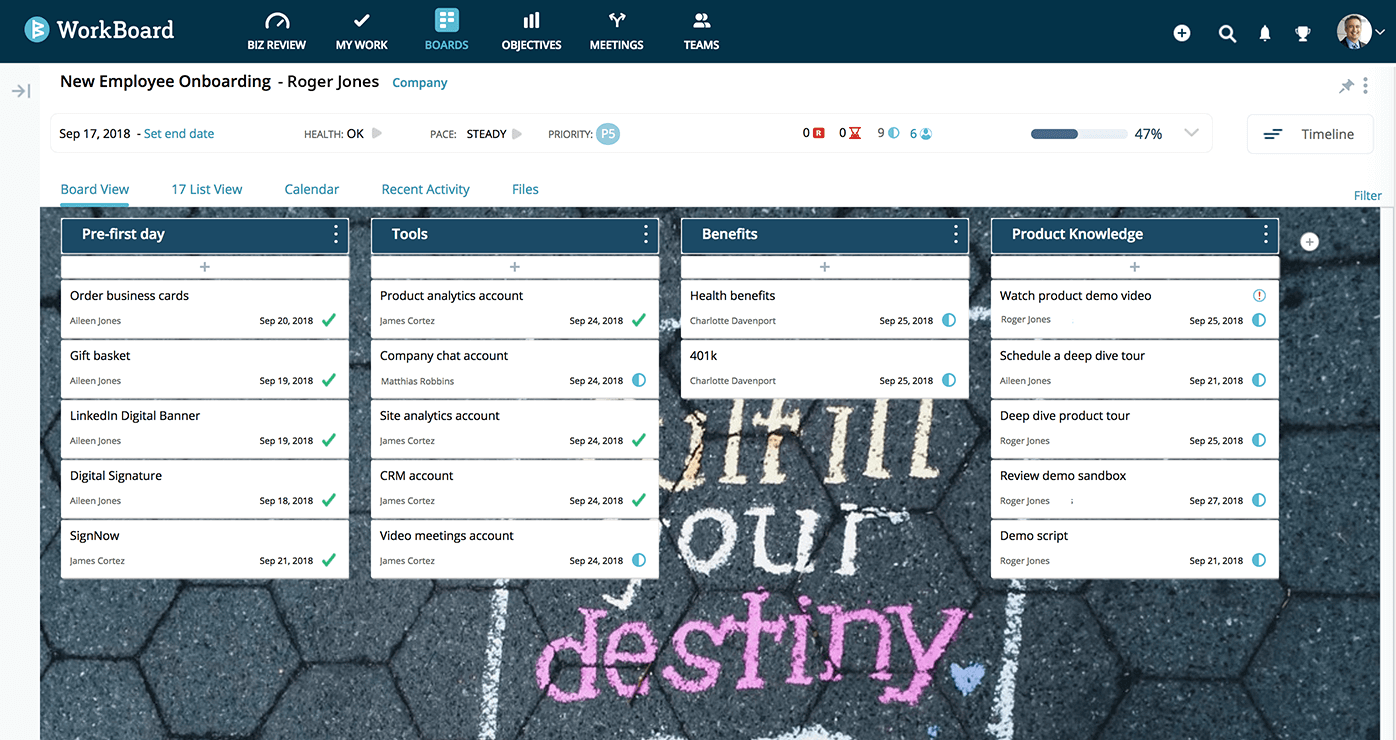Click the P5 priority badge
The height and width of the screenshot is (740, 1396).
coord(608,134)
